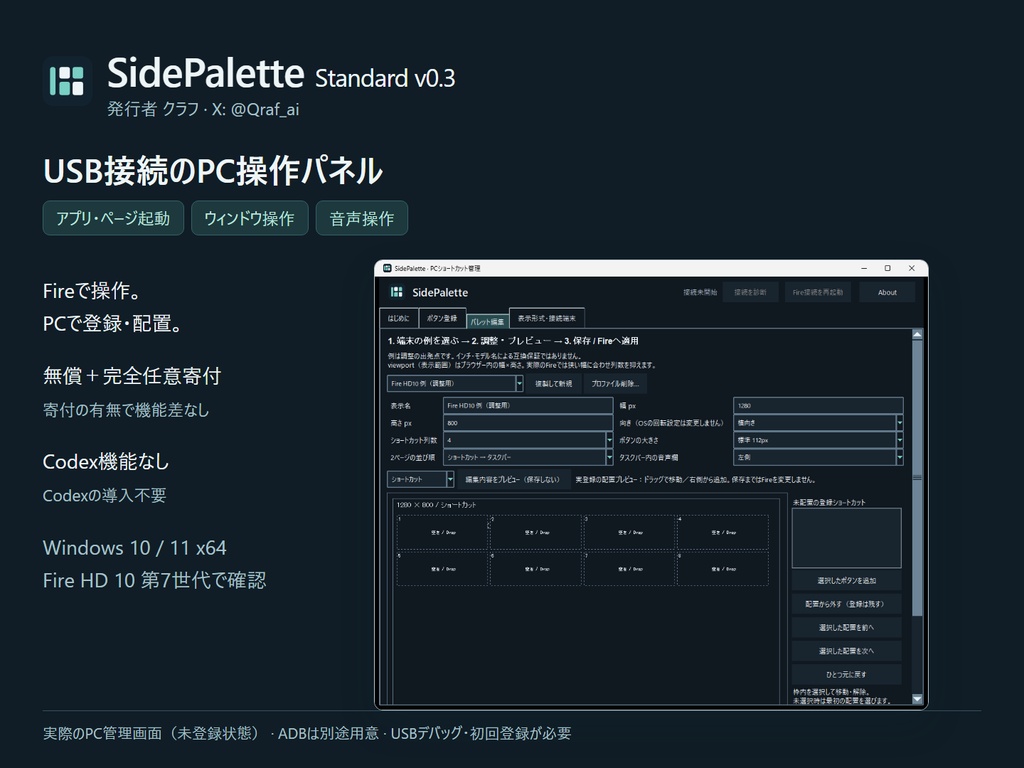
Task: Click the scrollbar up arrow in the app
Action: (917, 334)
